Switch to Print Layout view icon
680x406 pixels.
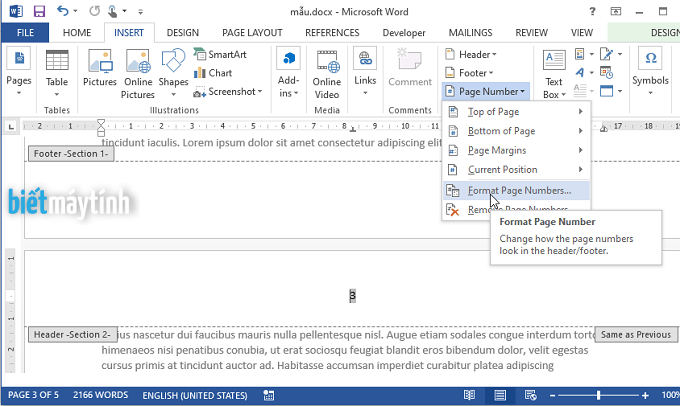500,395
